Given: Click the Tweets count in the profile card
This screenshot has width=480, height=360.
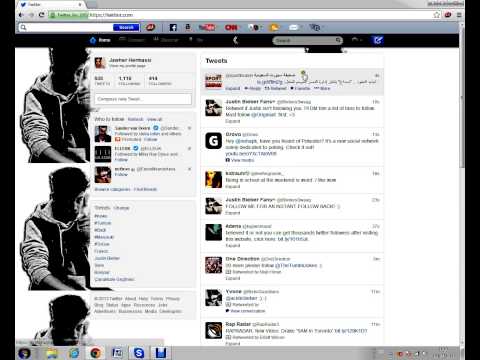Looking at the screenshot, I should 102,81.
